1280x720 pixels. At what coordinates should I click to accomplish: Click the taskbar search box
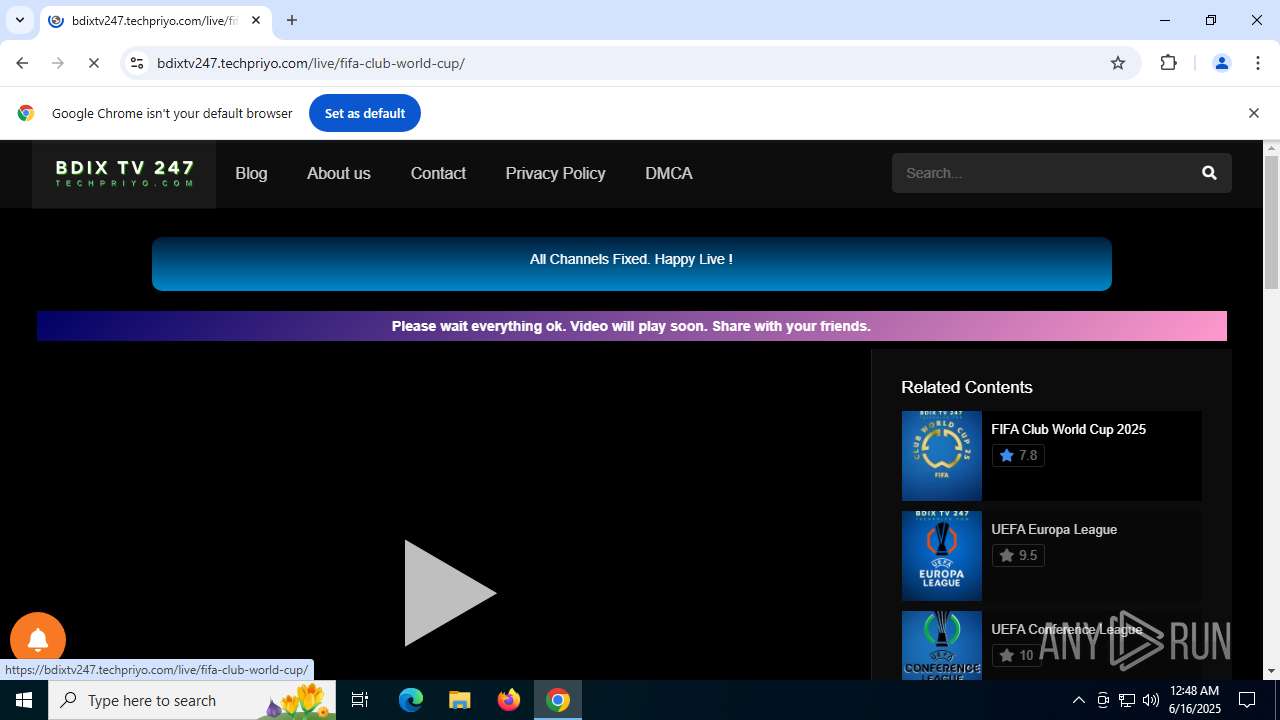(192, 700)
